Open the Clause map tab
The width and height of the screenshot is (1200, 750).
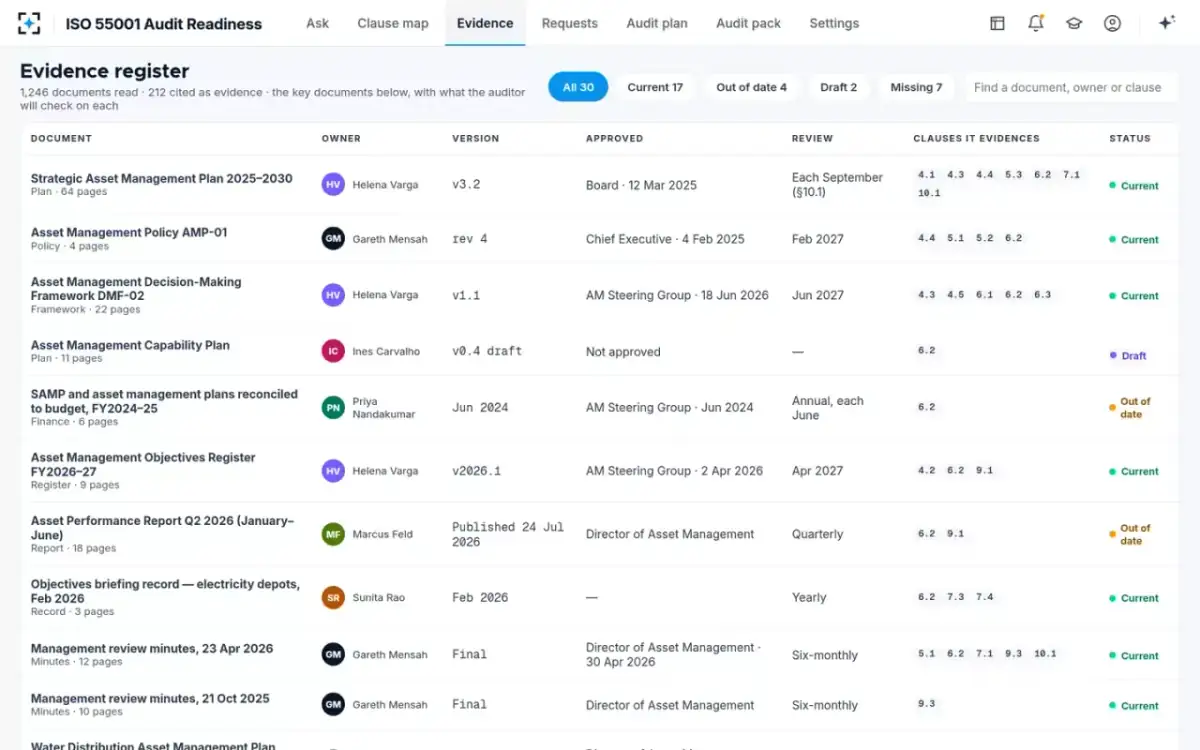point(393,23)
